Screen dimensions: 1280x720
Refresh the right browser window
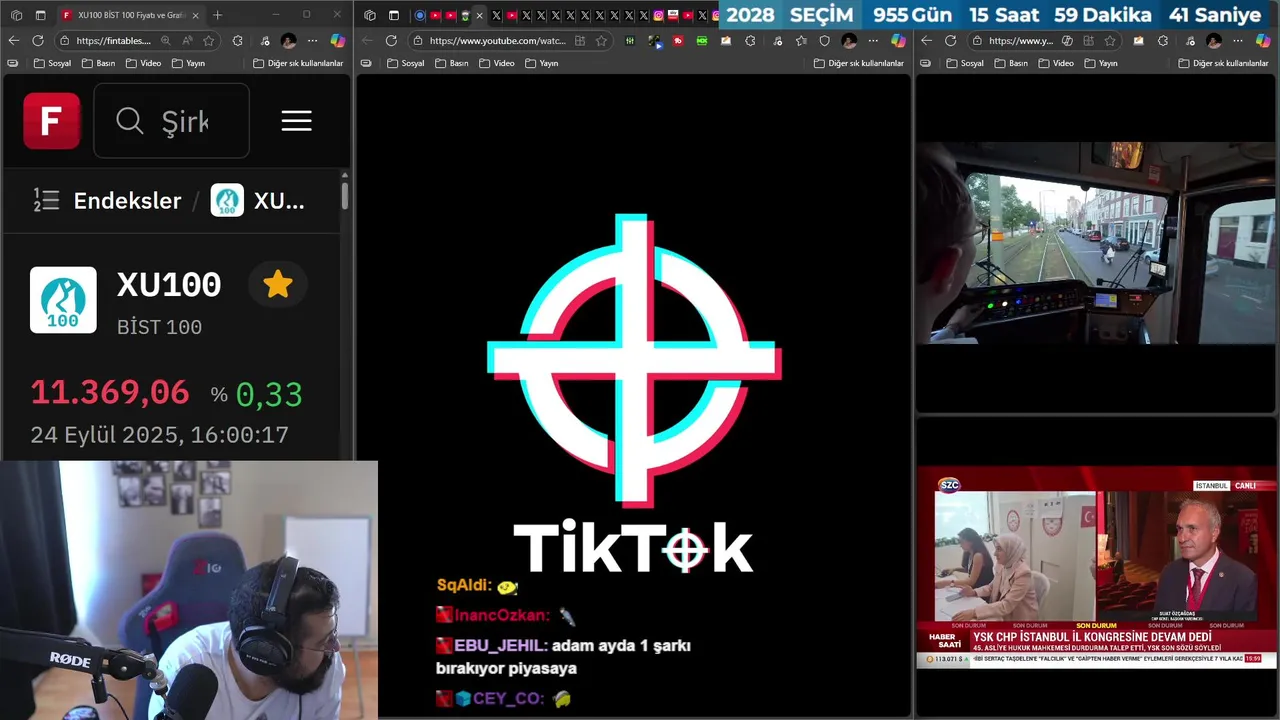950,41
